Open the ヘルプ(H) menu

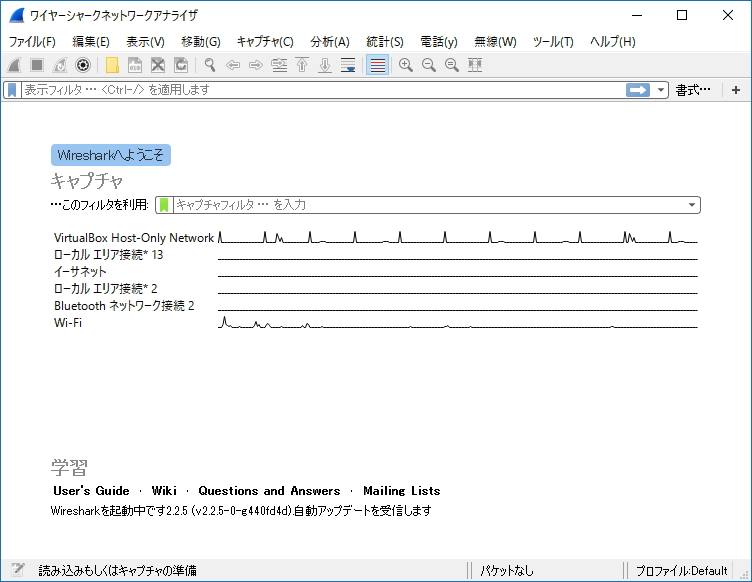coord(612,42)
